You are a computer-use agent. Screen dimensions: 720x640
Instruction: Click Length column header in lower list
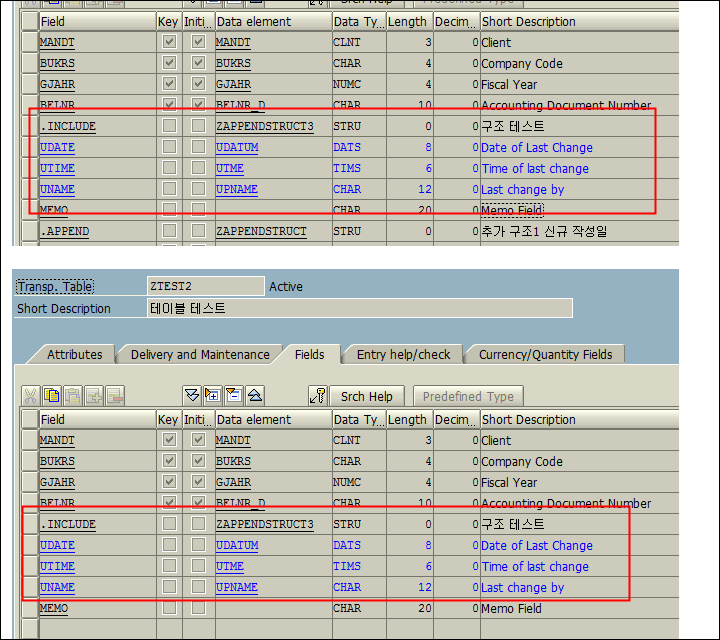pyautogui.click(x=410, y=419)
